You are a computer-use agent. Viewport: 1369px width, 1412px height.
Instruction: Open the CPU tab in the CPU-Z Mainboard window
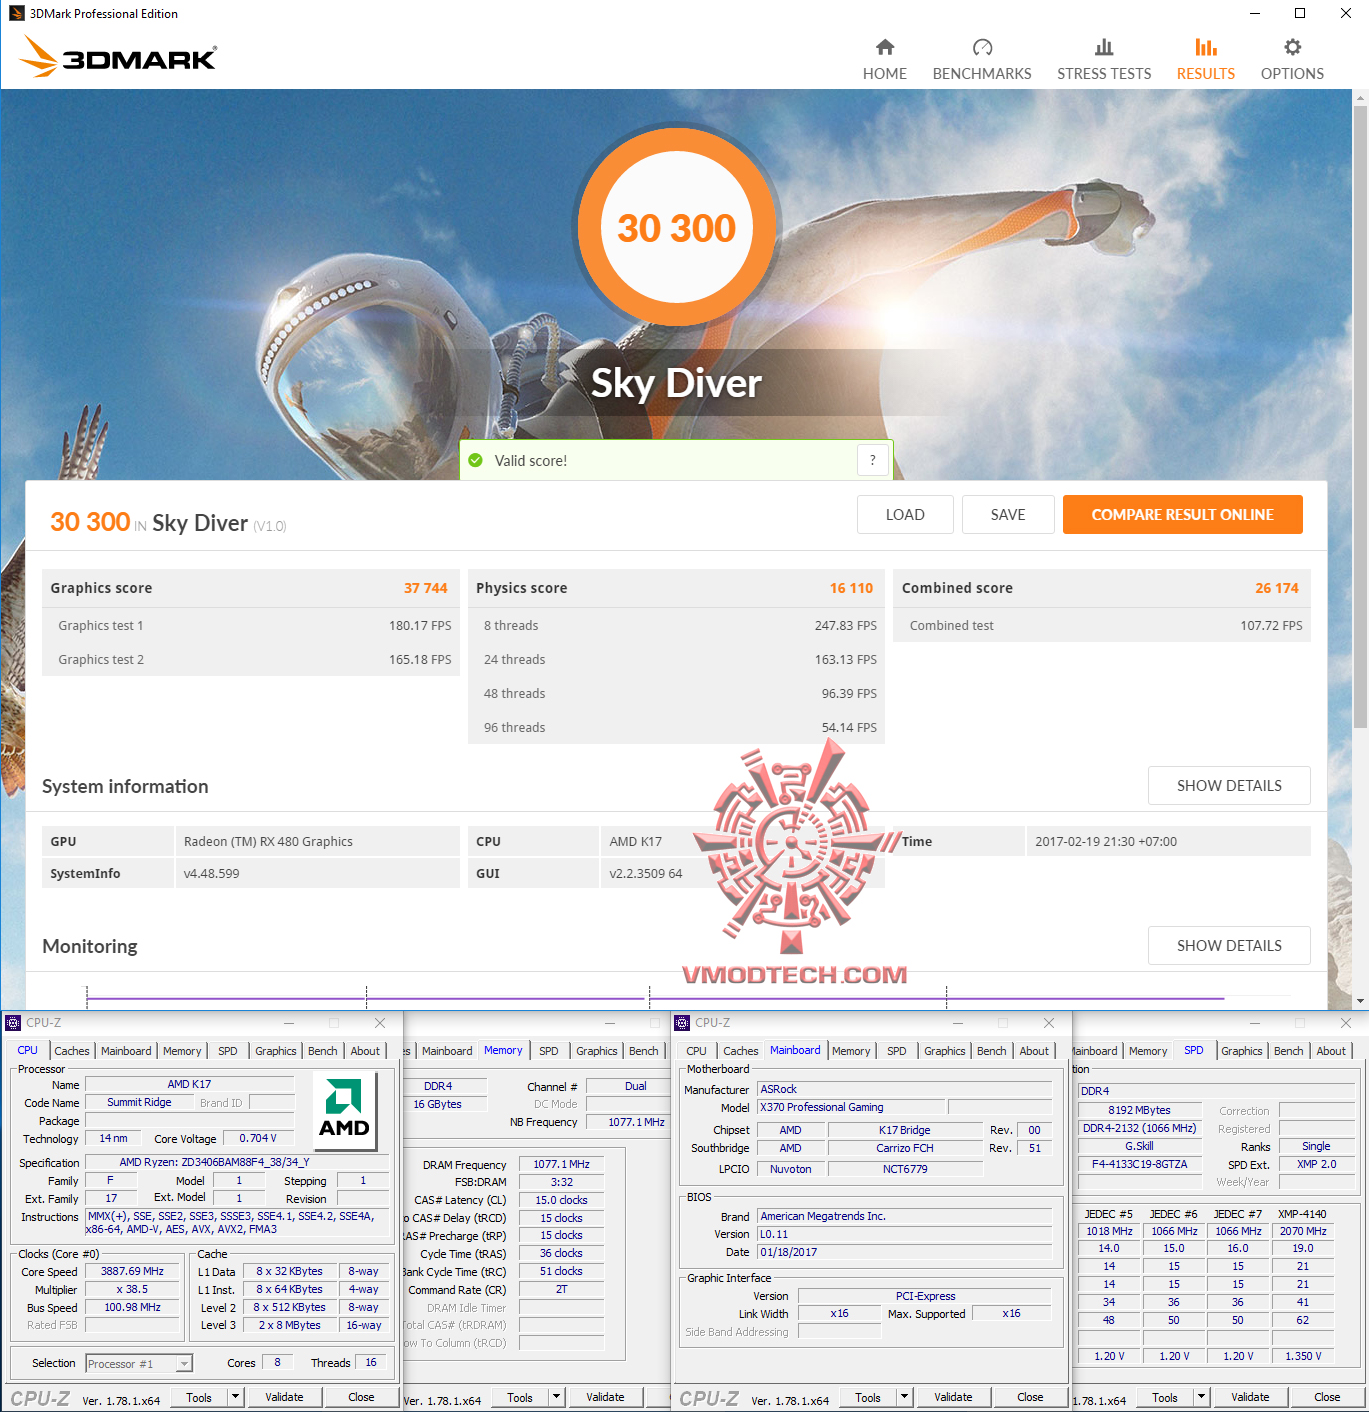click(x=696, y=1051)
